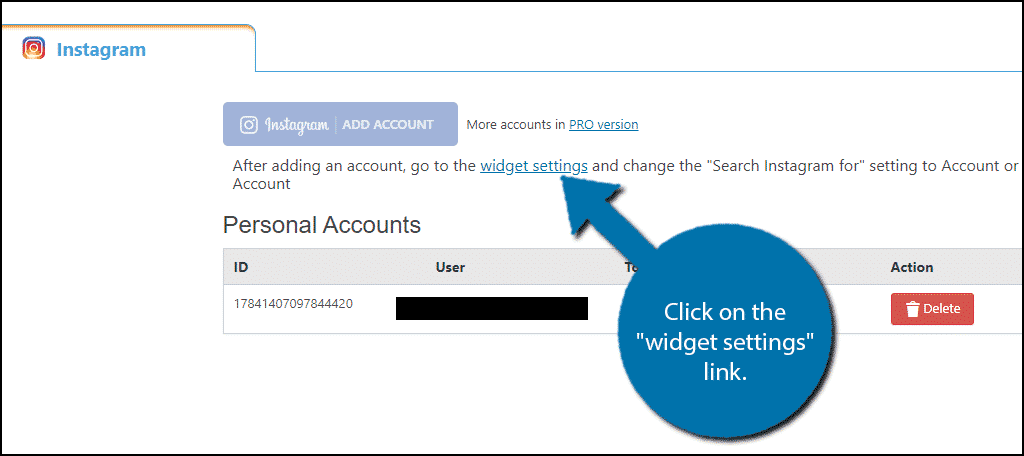The width and height of the screenshot is (1024, 456).
Task: Click the 'More accounts in' text
Action: coord(516,124)
